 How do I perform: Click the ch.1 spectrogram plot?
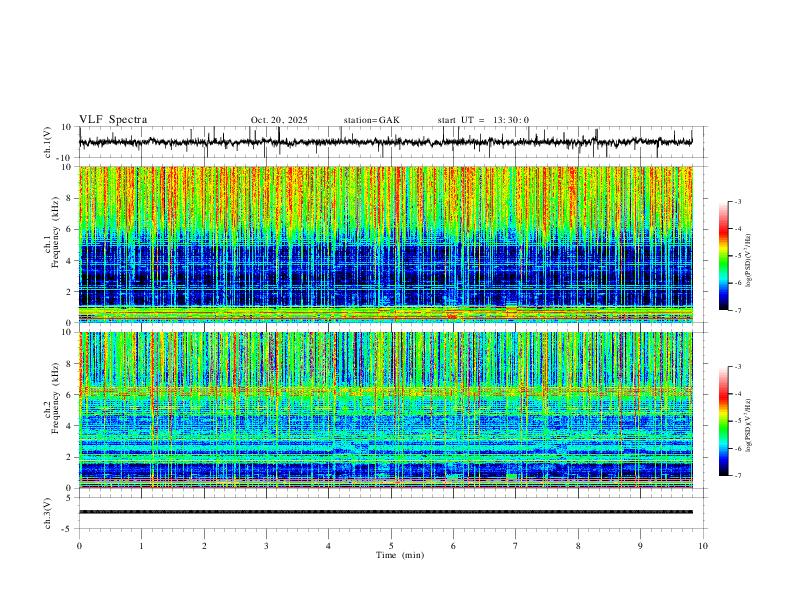tap(386, 244)
